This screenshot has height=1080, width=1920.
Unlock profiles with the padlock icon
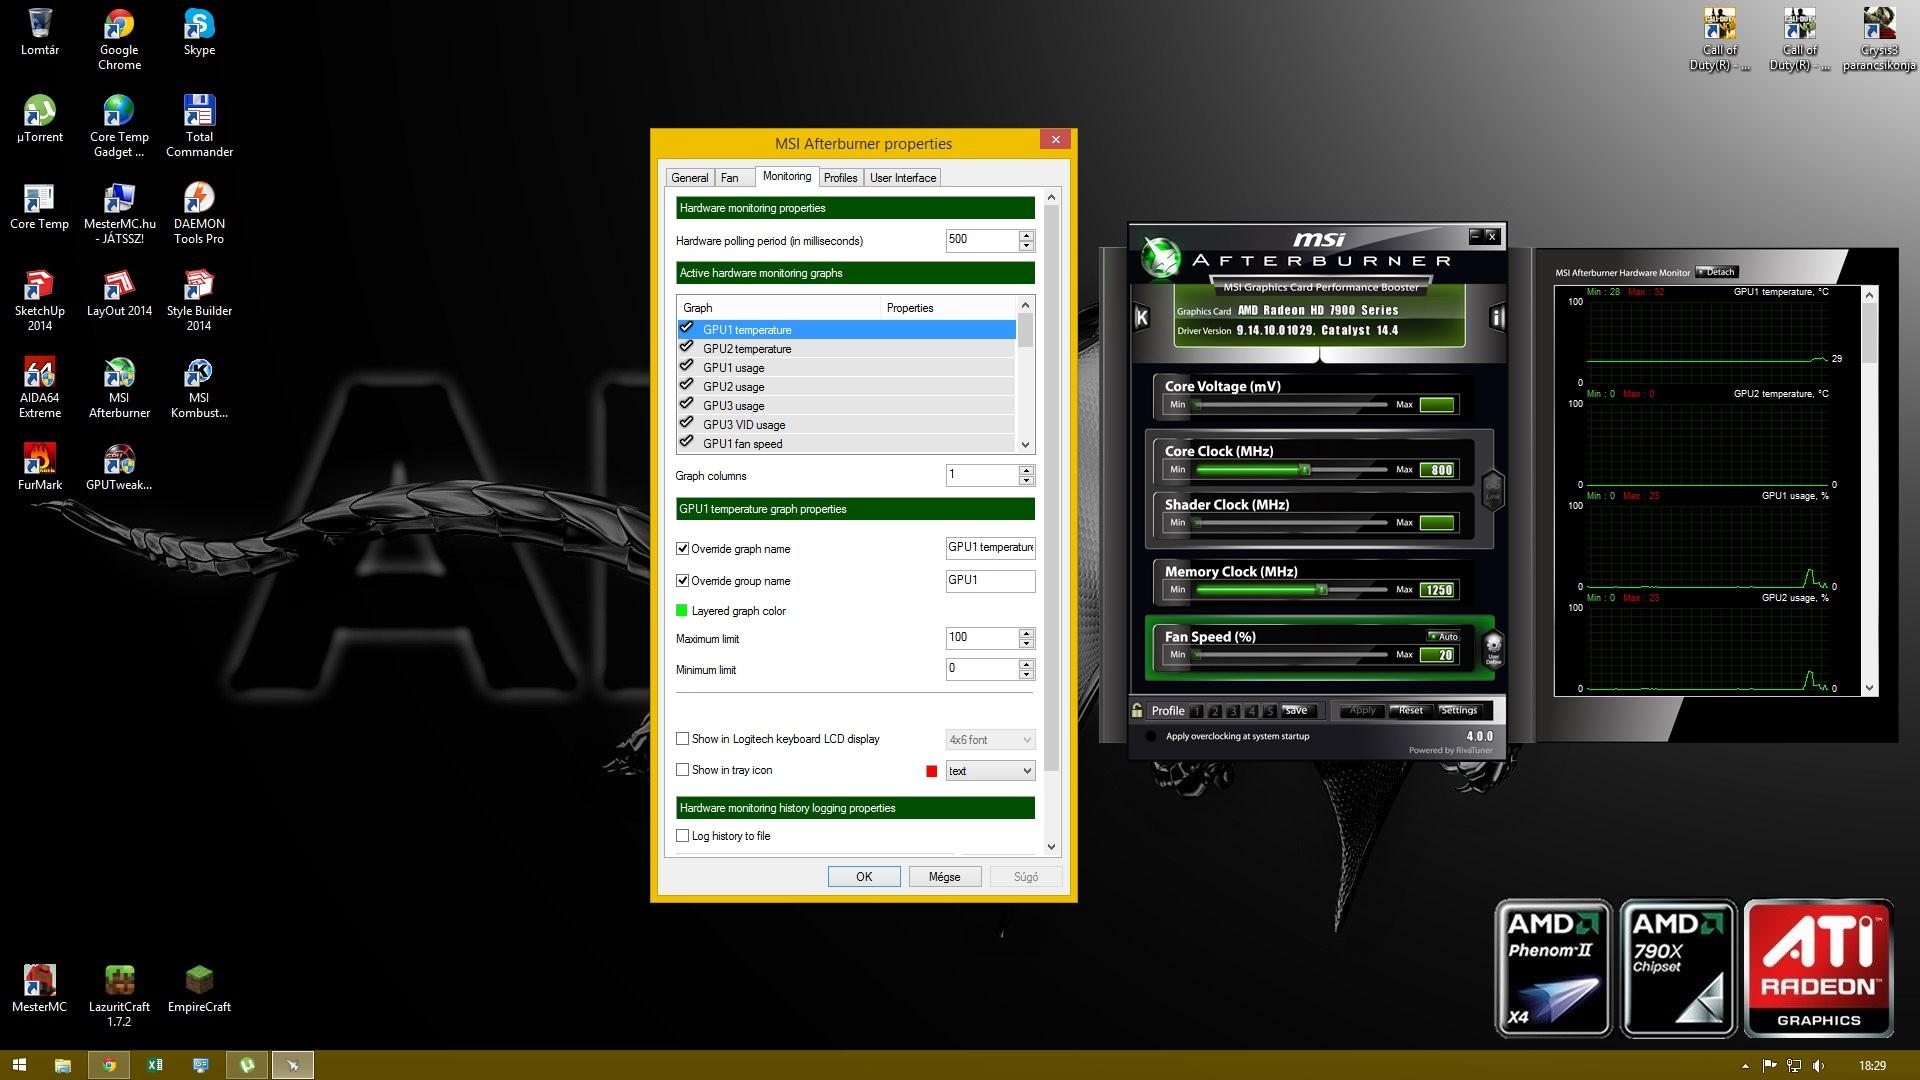(x=1137, y=710)
